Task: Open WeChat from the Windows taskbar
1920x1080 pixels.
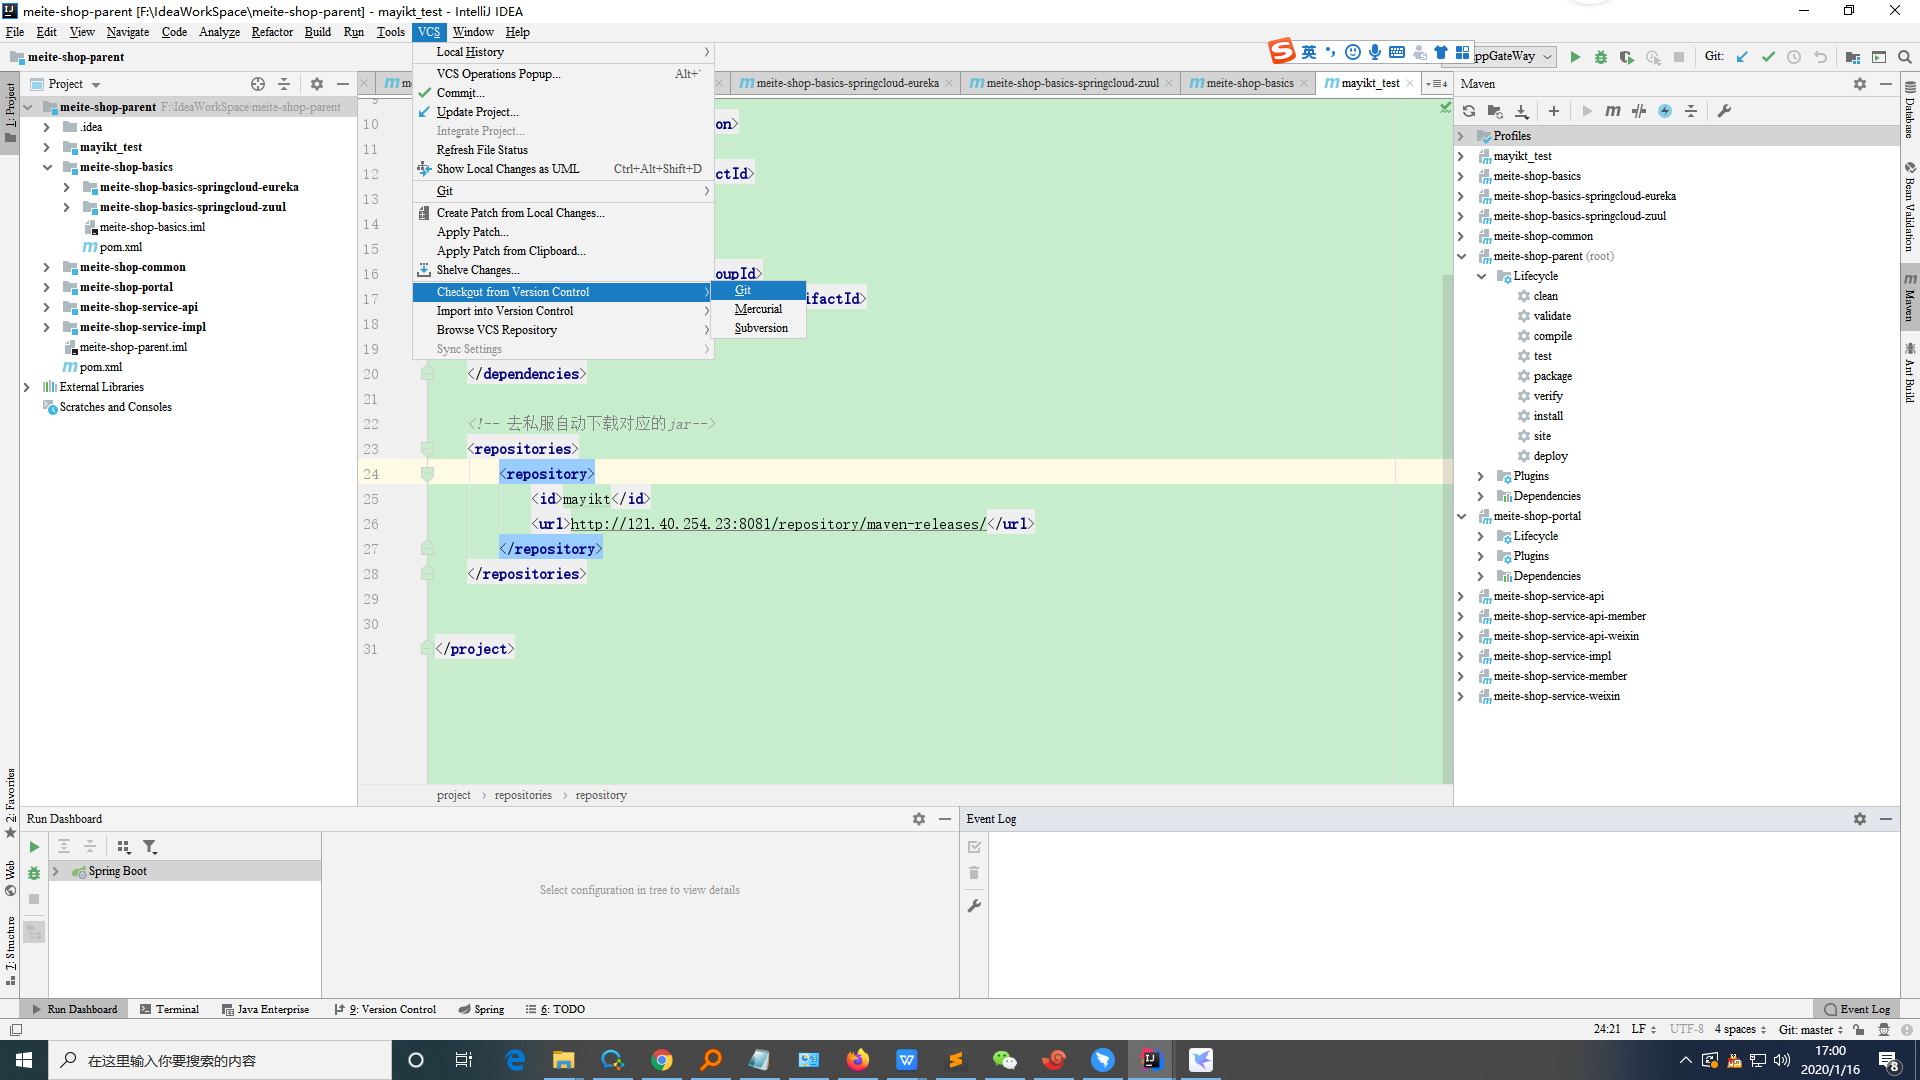Action: tap(1004, 1060)
